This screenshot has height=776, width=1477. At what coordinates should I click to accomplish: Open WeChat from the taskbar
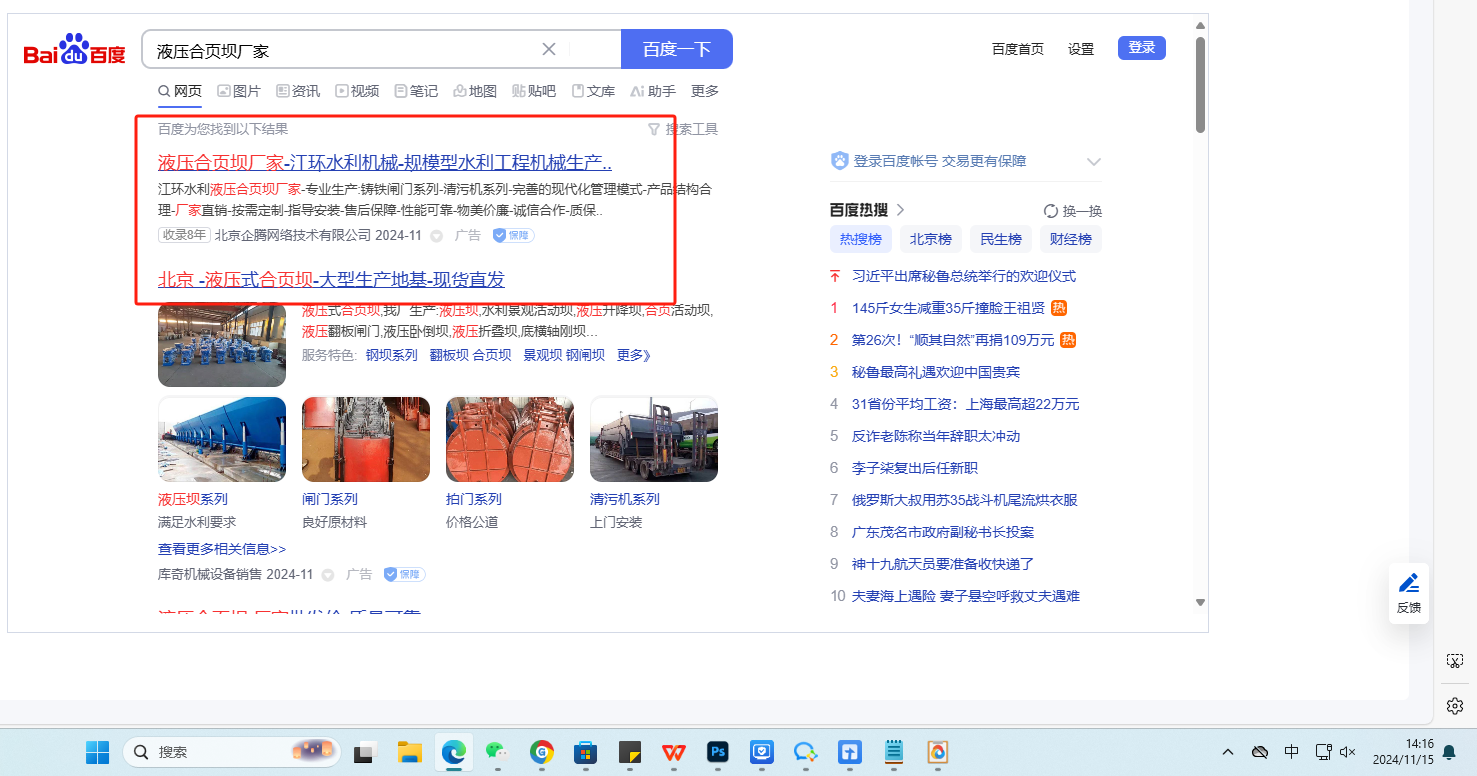pyautogui.click(x=497, y=752)
